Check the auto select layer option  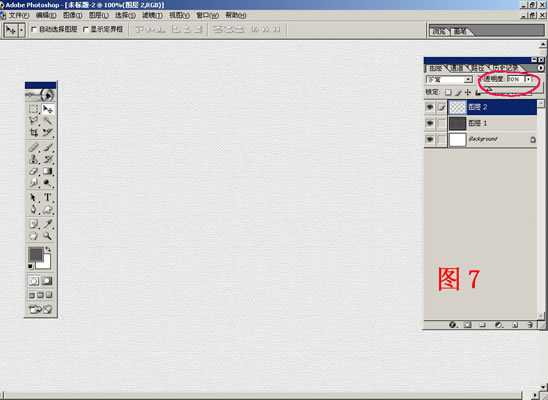tap(34, 29)
